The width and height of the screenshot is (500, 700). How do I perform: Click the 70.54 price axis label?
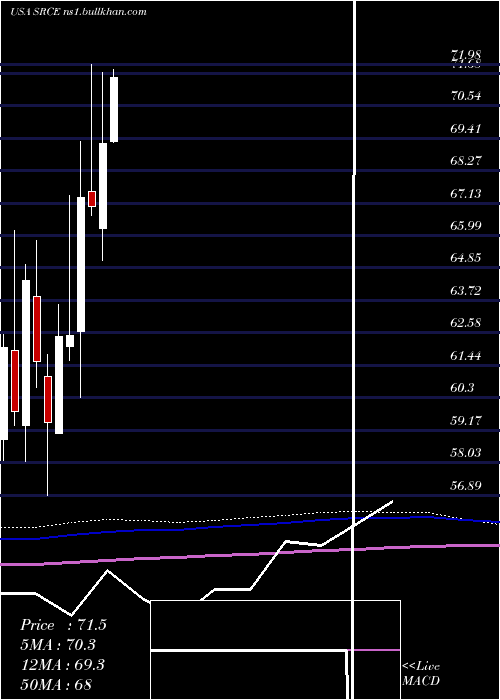(x=466, y=96)
